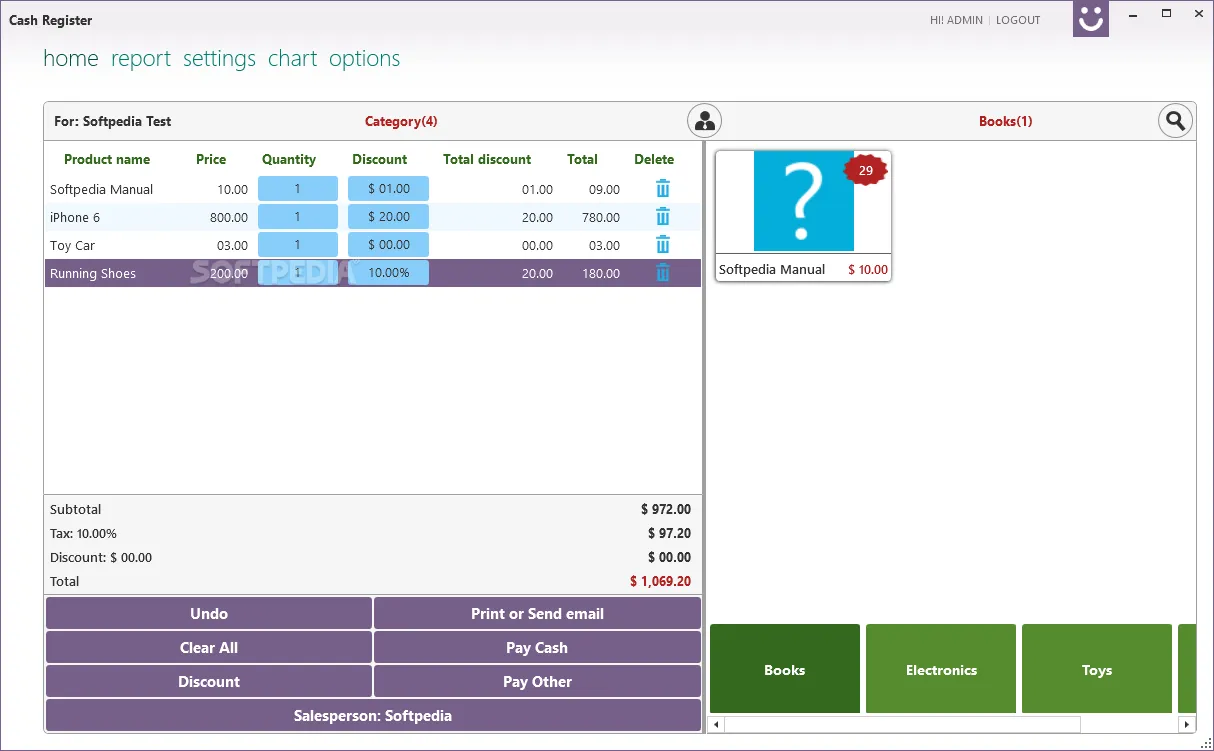Clear all items from the sale

point(208,647)
